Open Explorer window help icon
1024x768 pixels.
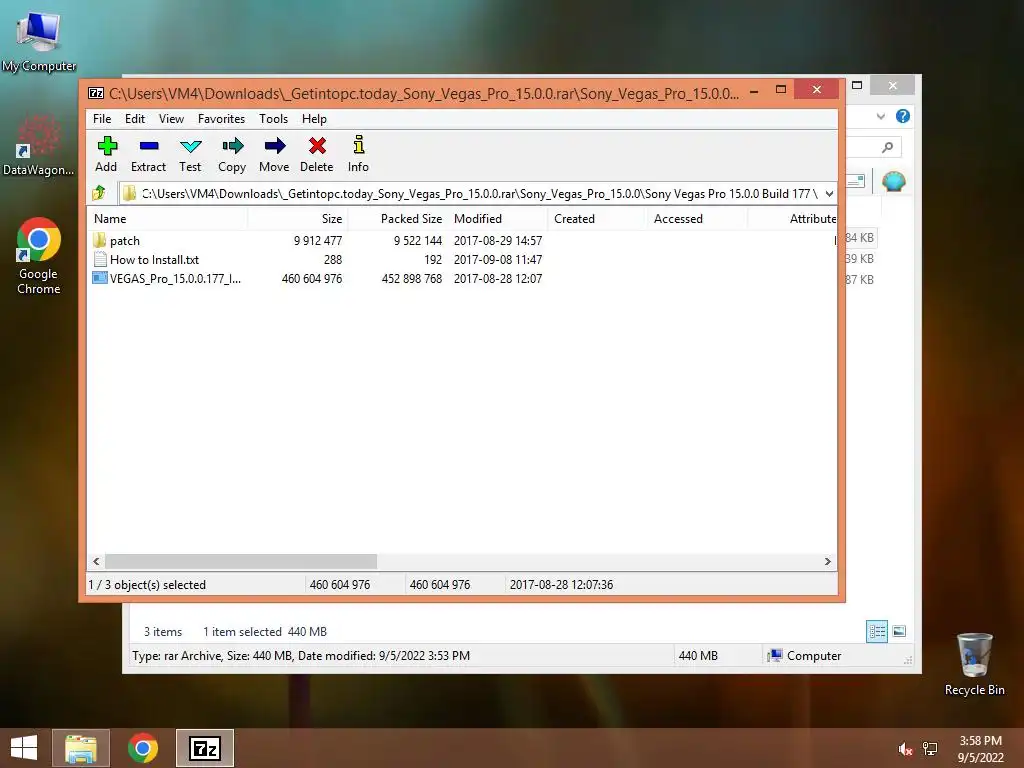(x=903, y=116)
